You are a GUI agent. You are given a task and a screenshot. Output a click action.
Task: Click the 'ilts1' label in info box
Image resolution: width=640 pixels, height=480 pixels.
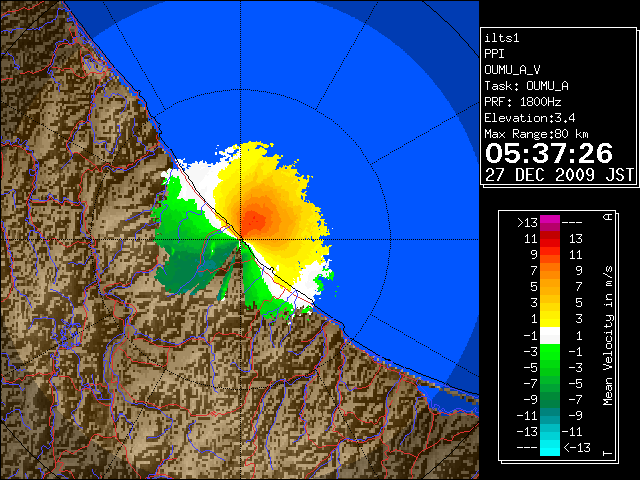pyautogui.click(x=502, y=38)
